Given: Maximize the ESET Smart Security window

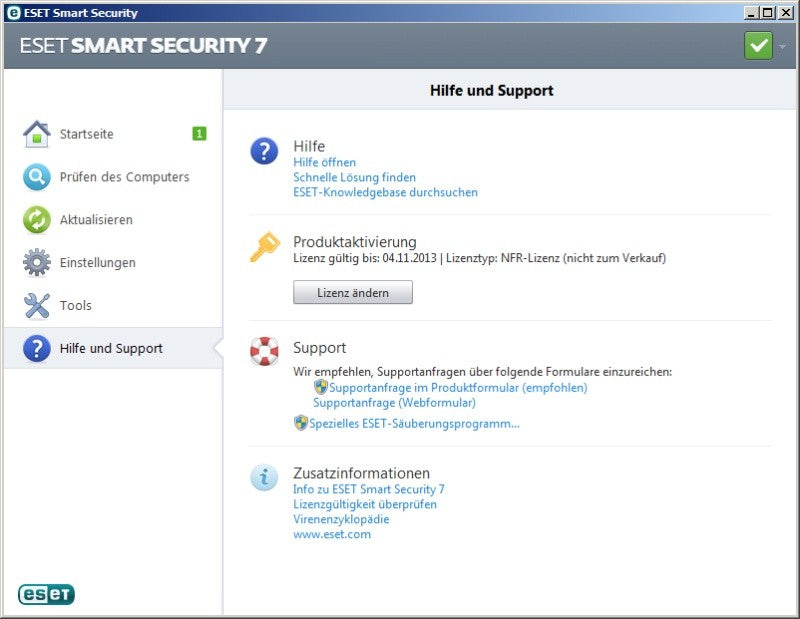Looking at the screenshot, I should 768,13.
